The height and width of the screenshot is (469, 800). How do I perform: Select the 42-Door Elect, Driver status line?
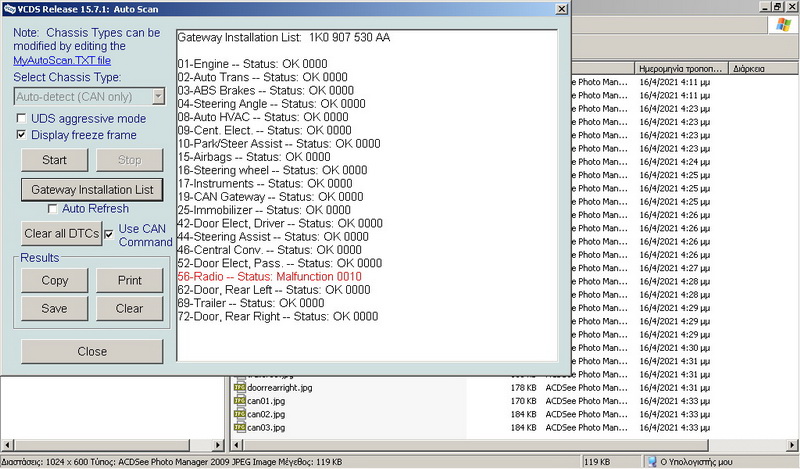(280, 223)
